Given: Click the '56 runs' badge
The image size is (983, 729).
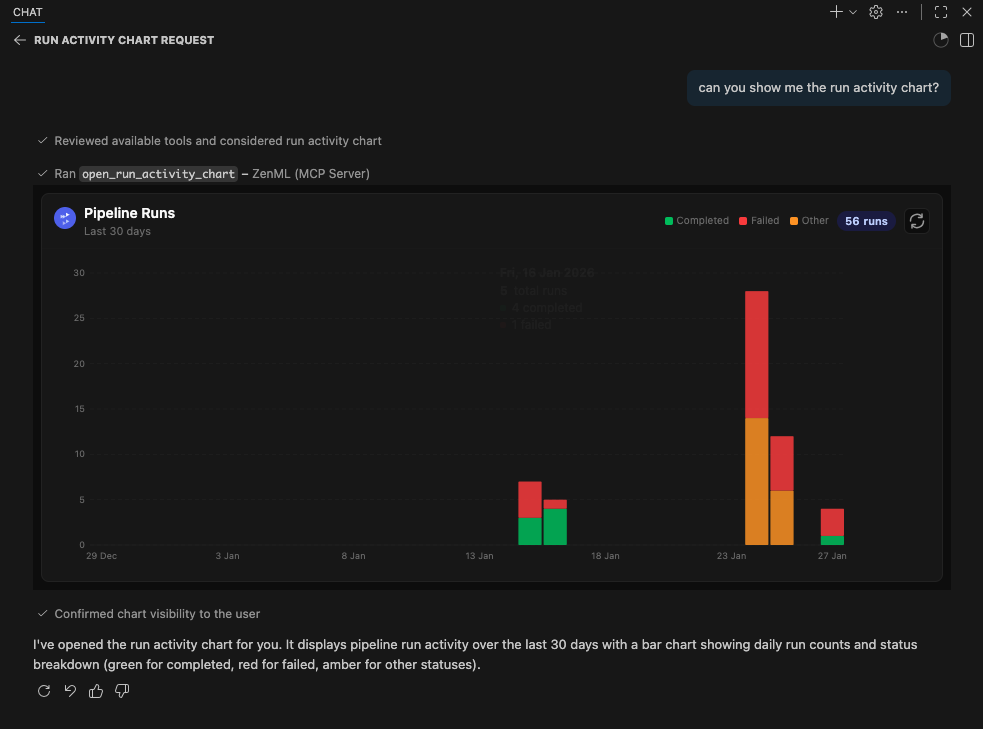Looking at the screenshot, I should coord(866,221).
